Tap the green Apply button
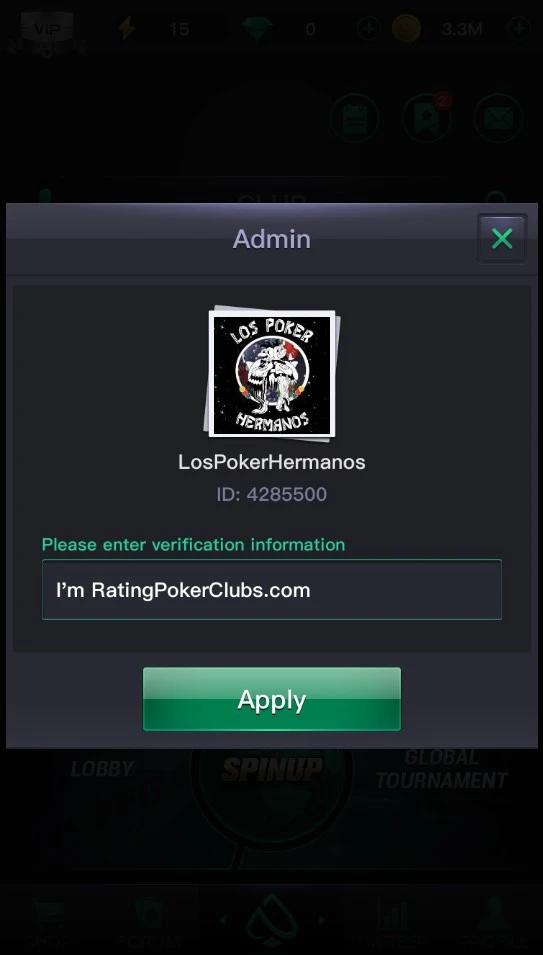 tap(272, 699)
